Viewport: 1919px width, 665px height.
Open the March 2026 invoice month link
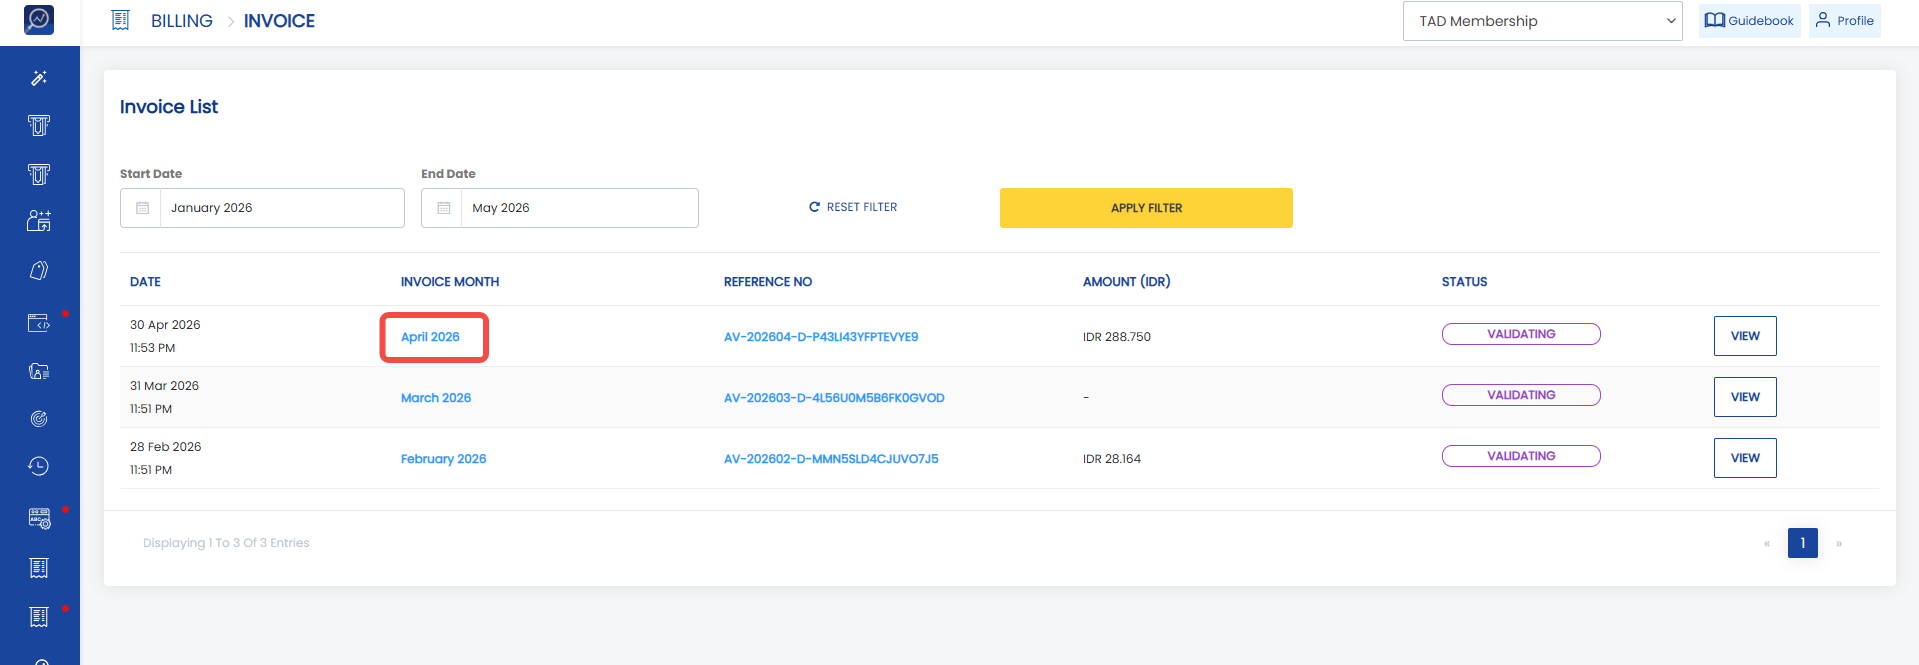[x=436, y=398]
